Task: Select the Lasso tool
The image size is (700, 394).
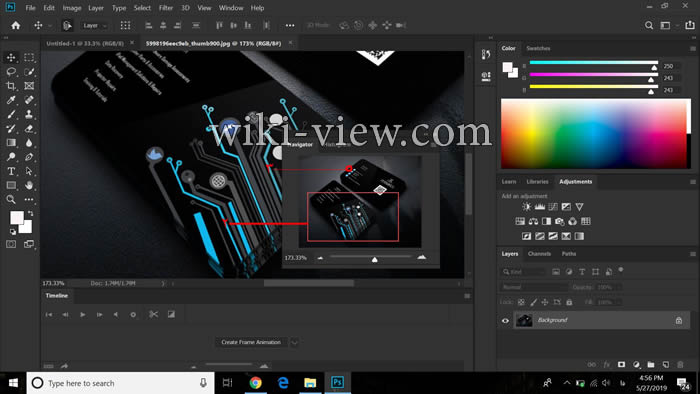Action: [x=11, y=71]
